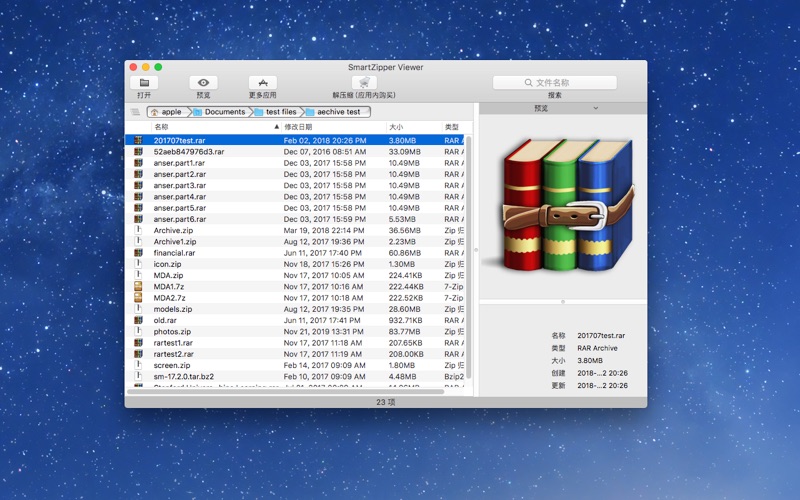Click the RAR icon beside rartest1.rar

click(138, 343)
